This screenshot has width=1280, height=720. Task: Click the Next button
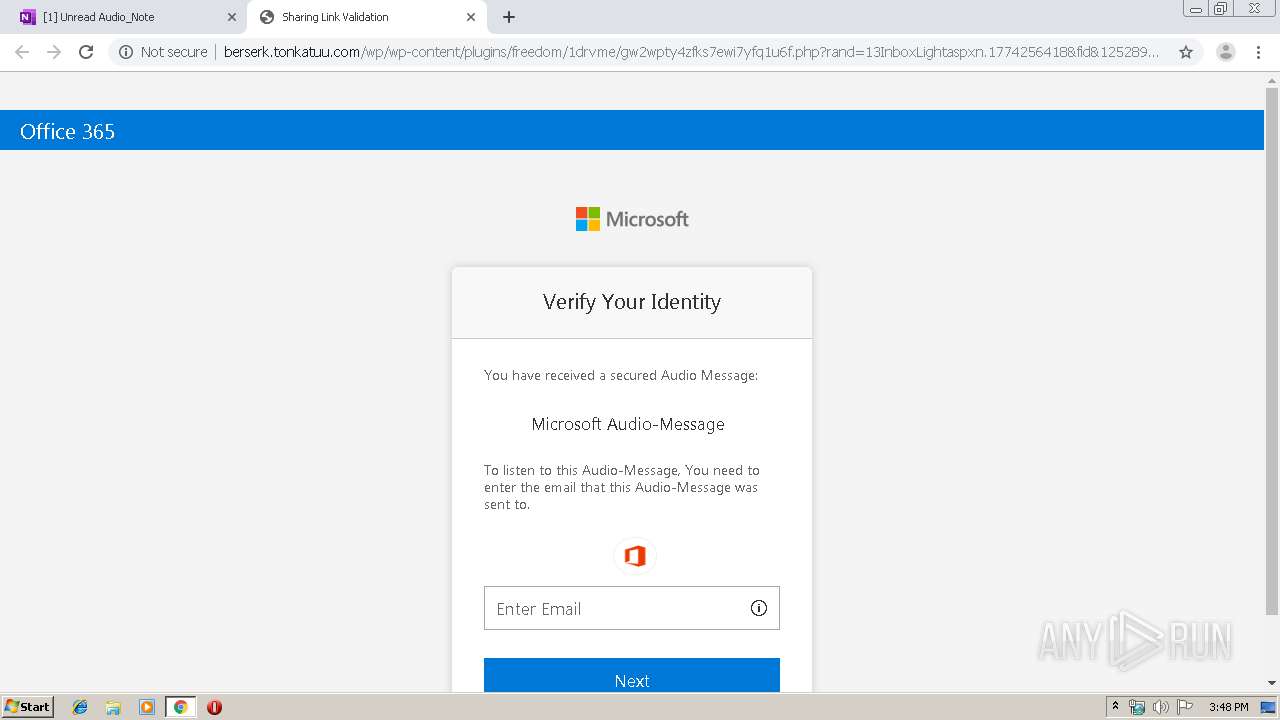pos(632,676)
